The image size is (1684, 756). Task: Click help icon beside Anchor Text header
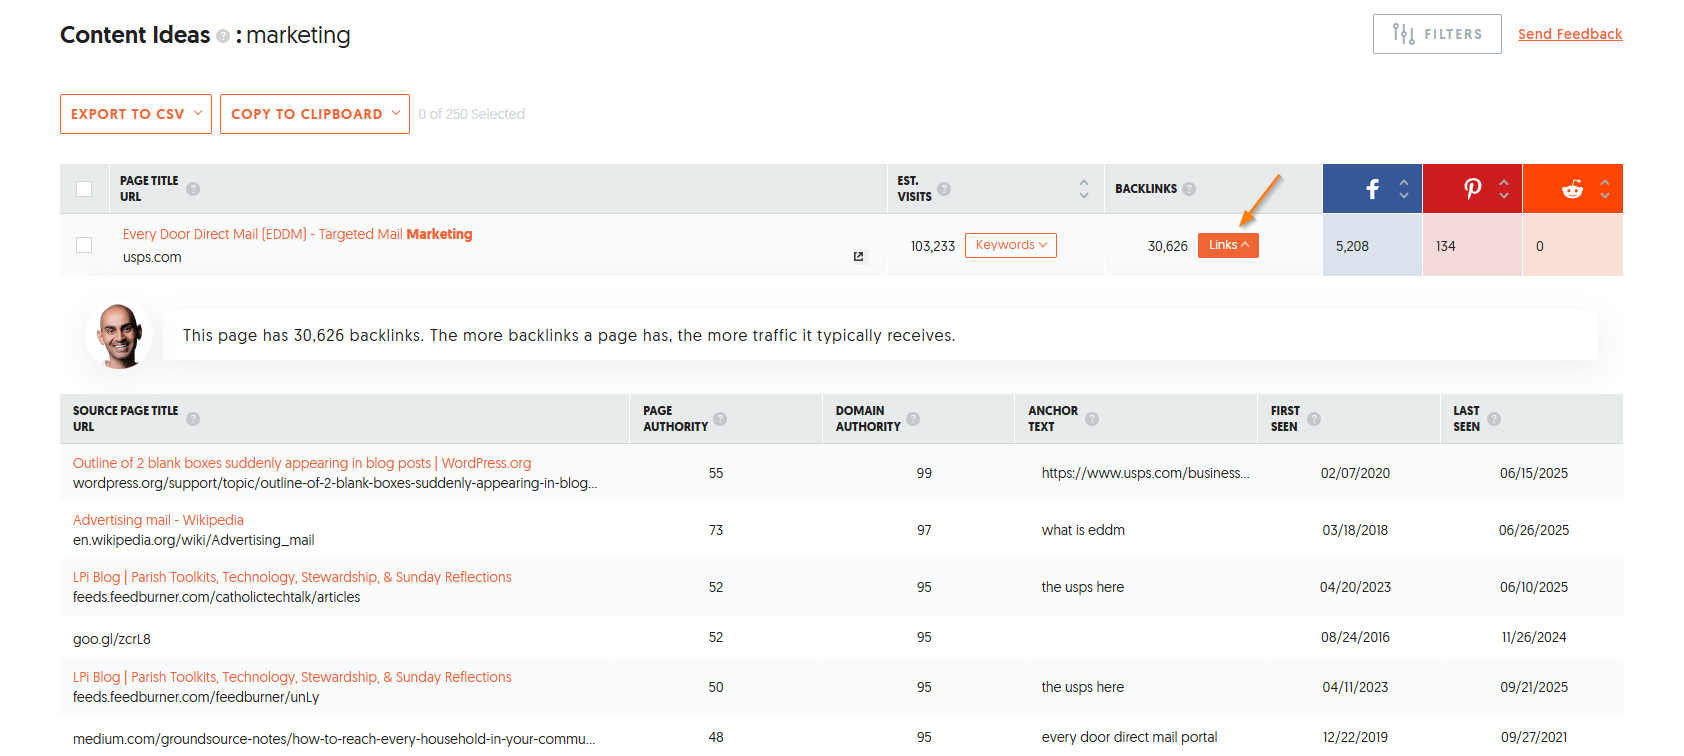tap(1092, 419)
